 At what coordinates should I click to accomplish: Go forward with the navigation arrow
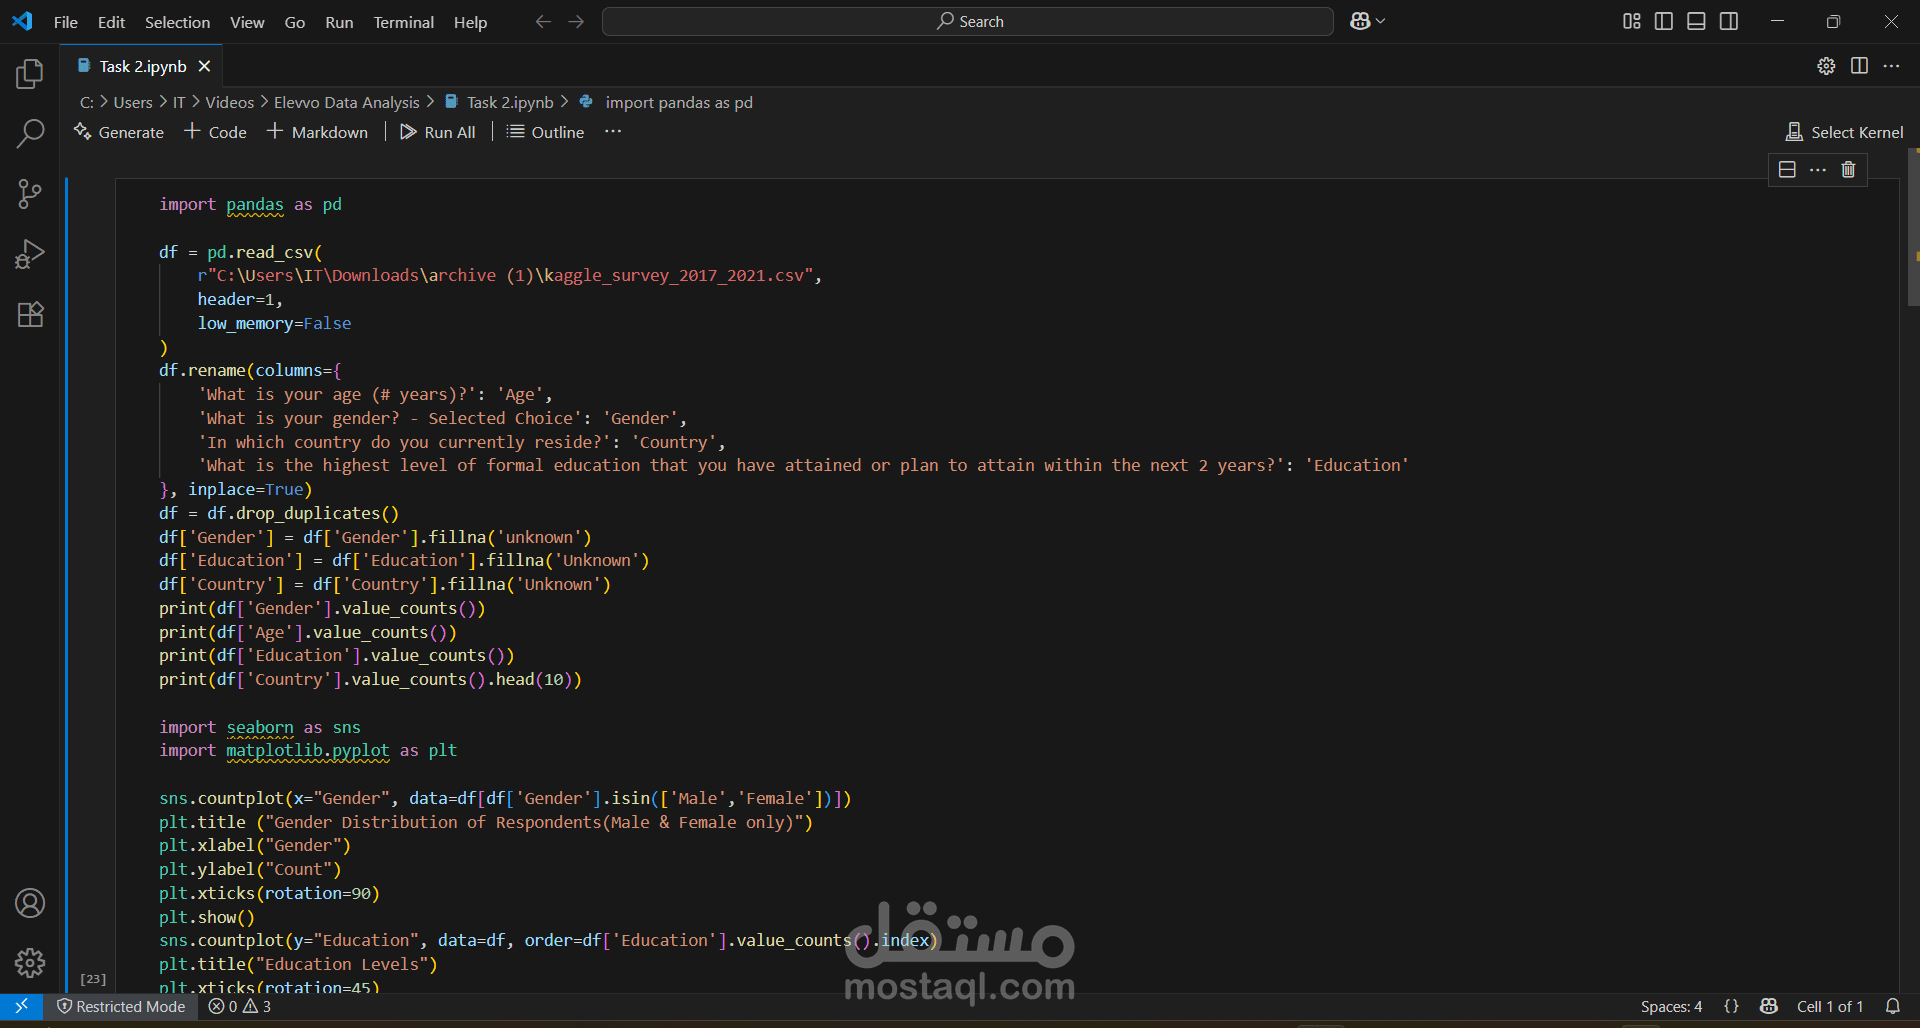pos(576,21)
